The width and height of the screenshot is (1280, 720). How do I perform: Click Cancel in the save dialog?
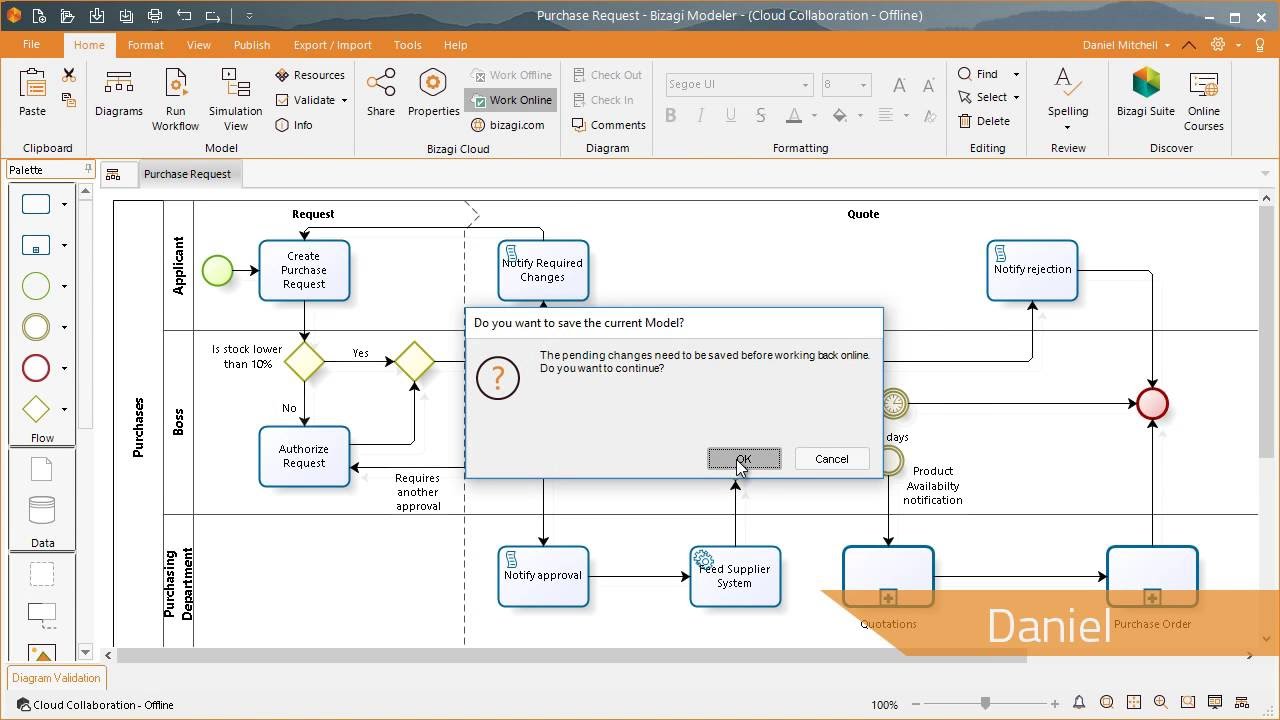click(831, 459)
